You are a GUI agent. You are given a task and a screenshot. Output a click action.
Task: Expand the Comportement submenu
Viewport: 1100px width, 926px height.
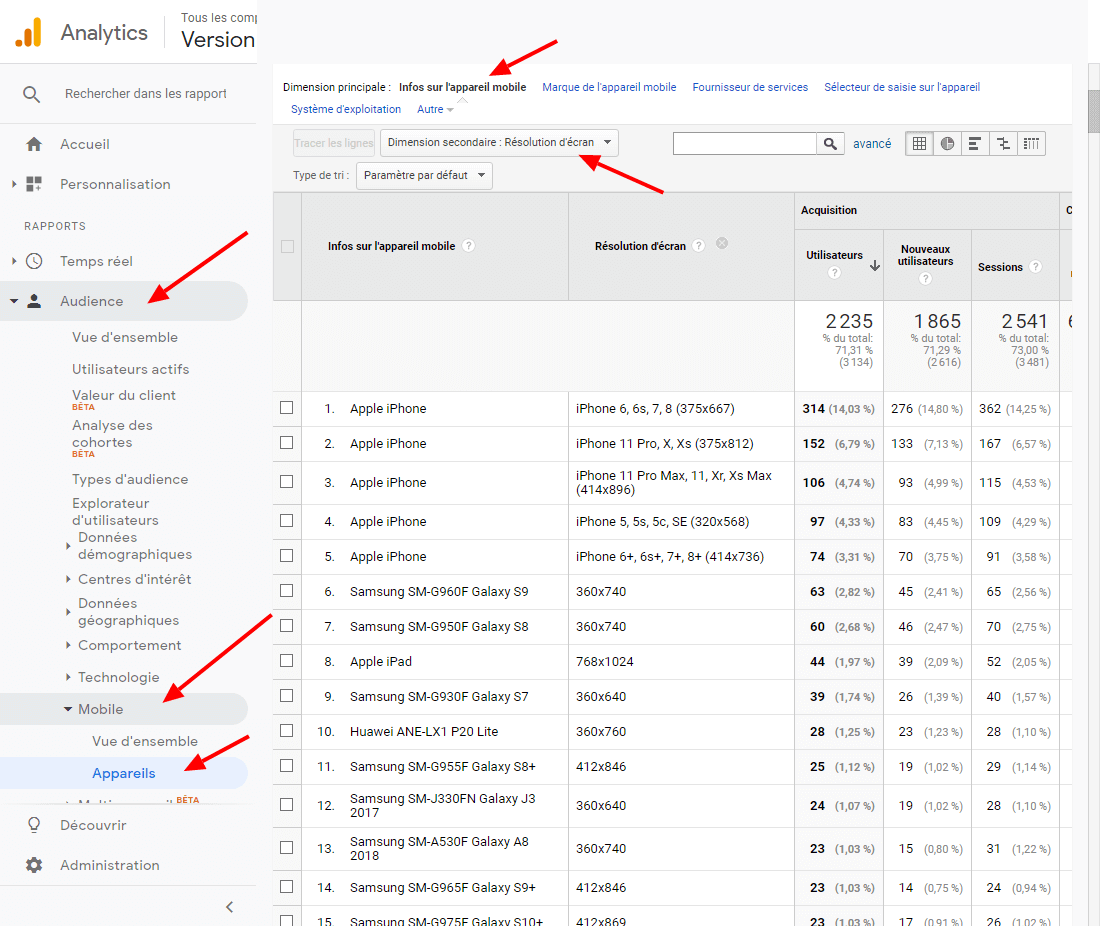pyautogui.click(x=68, y=645)
